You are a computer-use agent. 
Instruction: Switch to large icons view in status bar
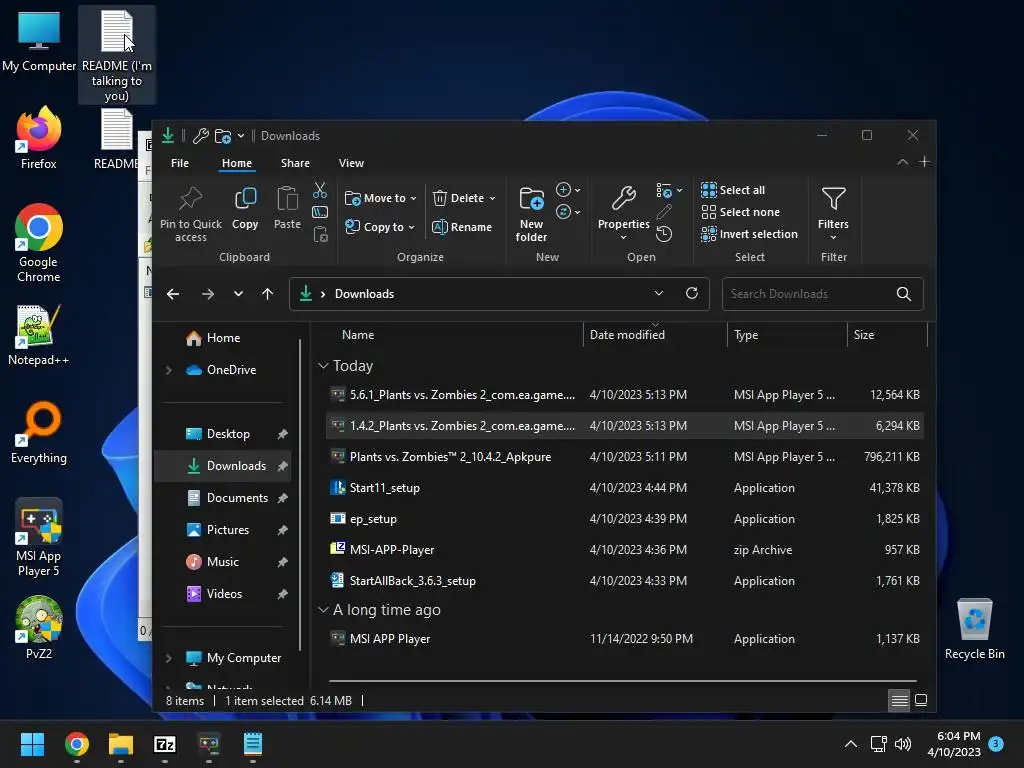[x=921, y=701]
